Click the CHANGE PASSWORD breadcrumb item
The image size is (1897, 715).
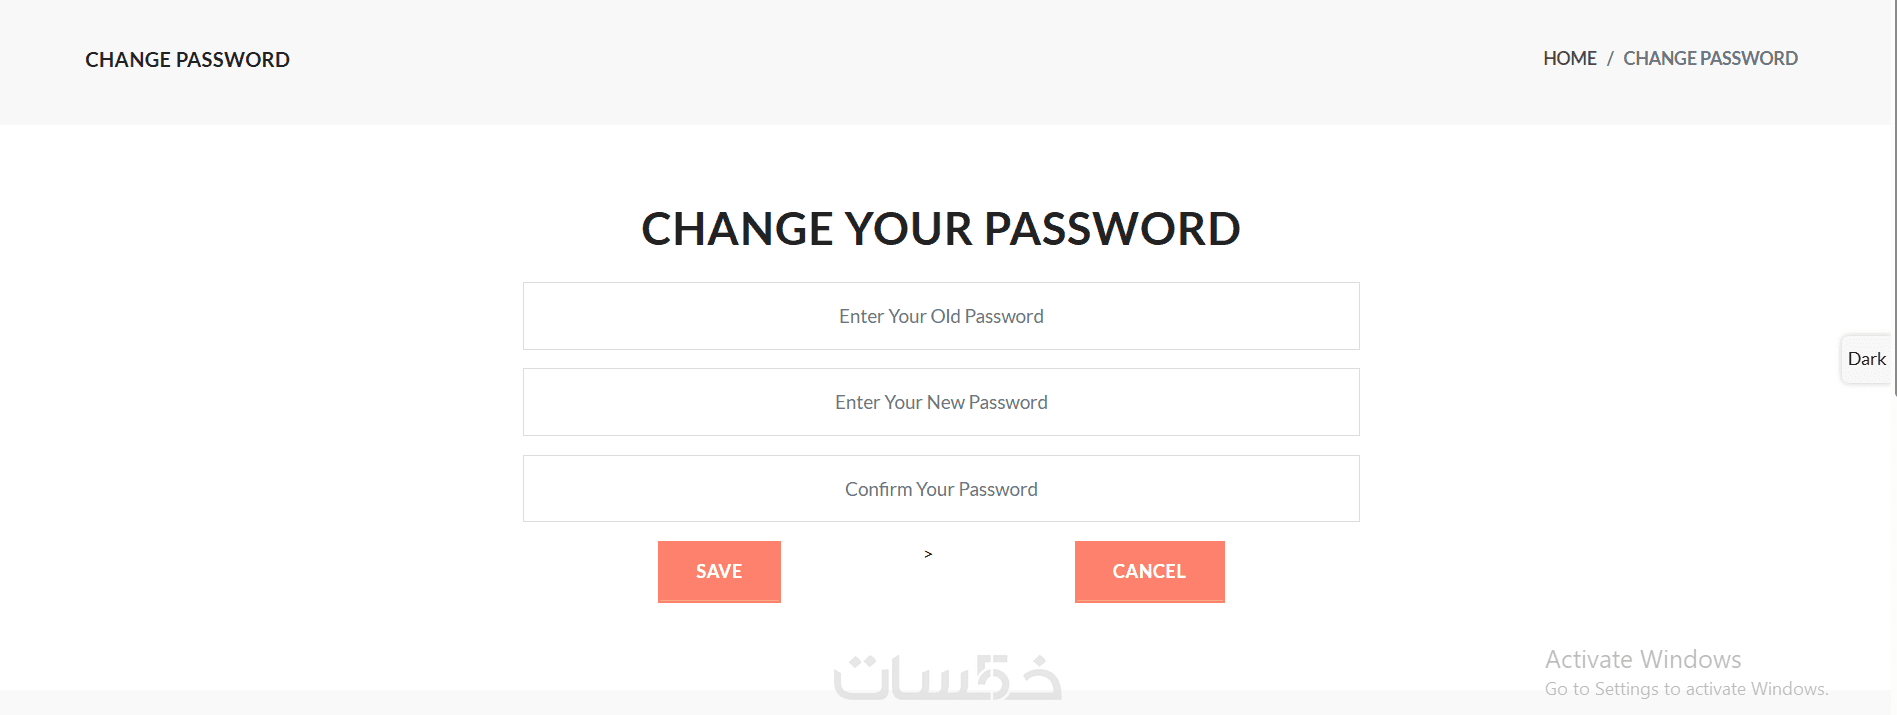pyautogui.click(x=1710, y=59)
